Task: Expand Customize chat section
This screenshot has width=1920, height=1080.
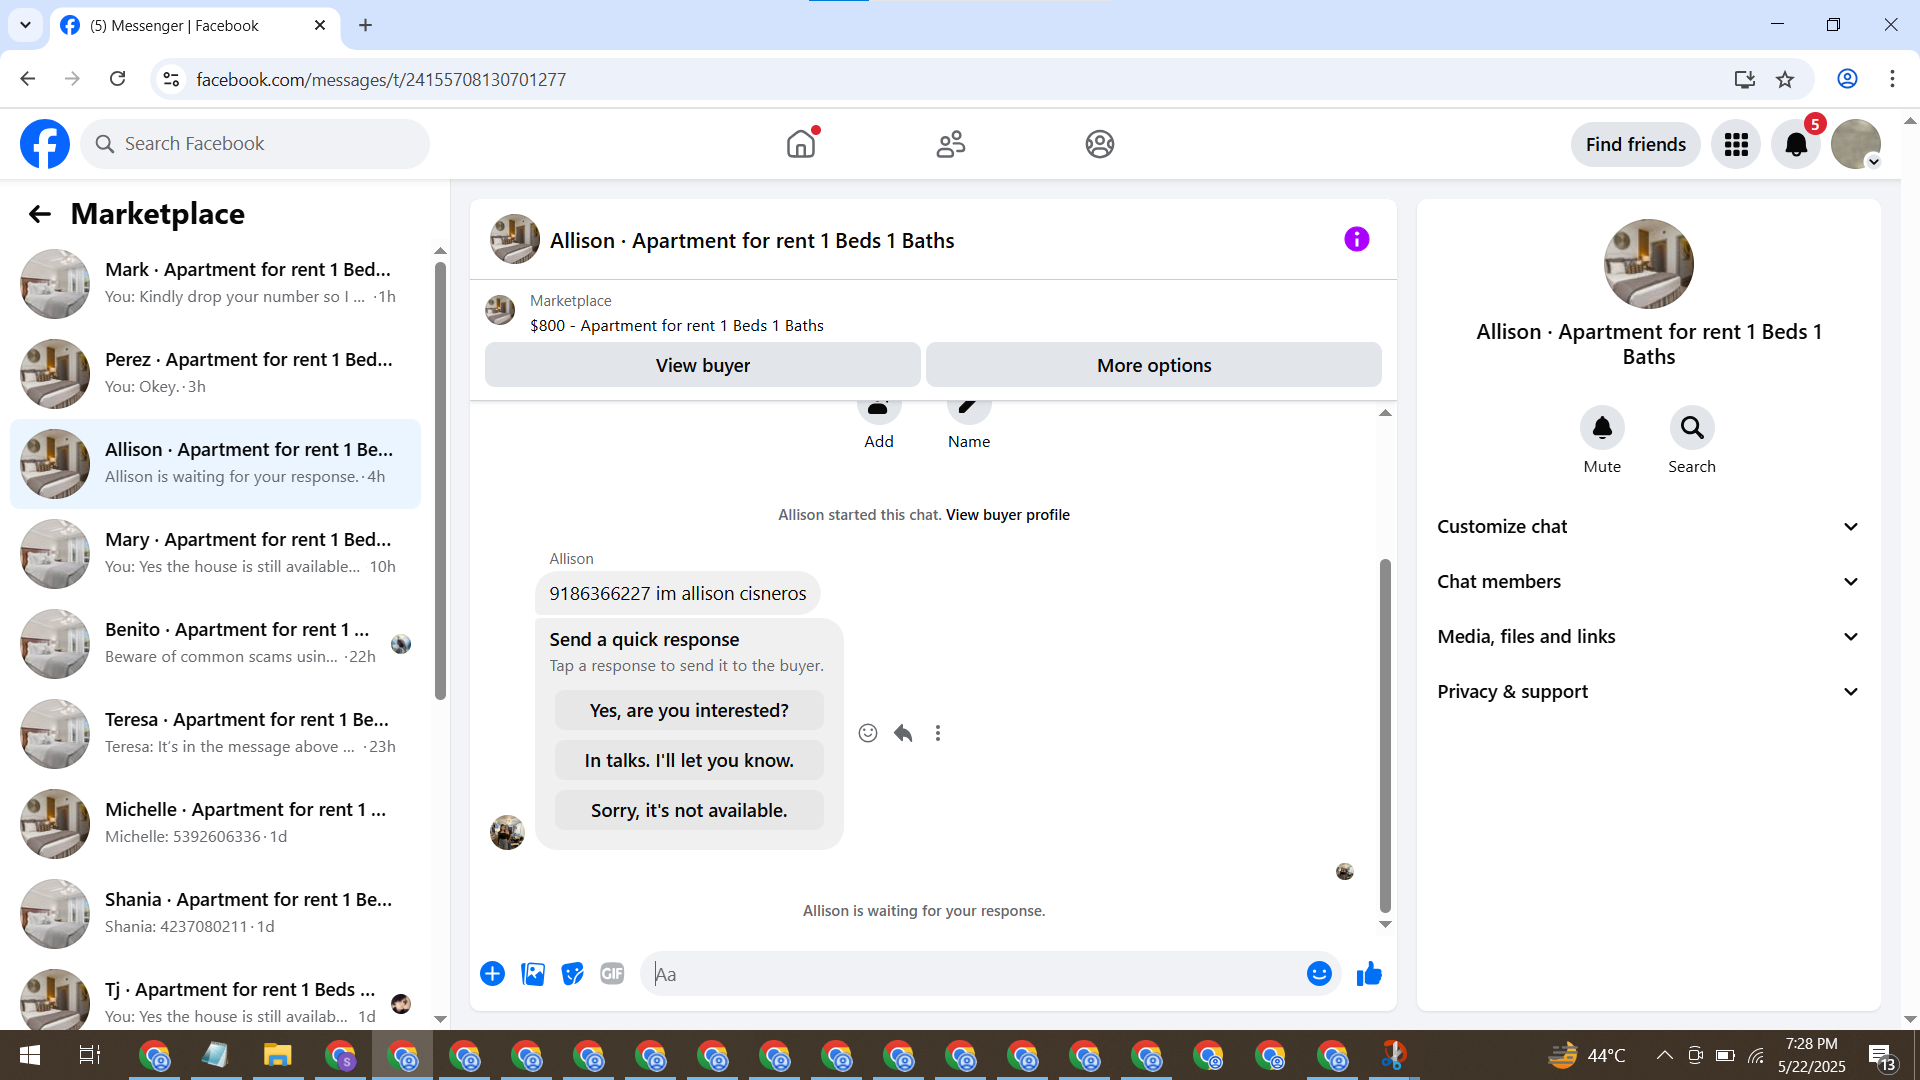Action: click(1649, 527)
